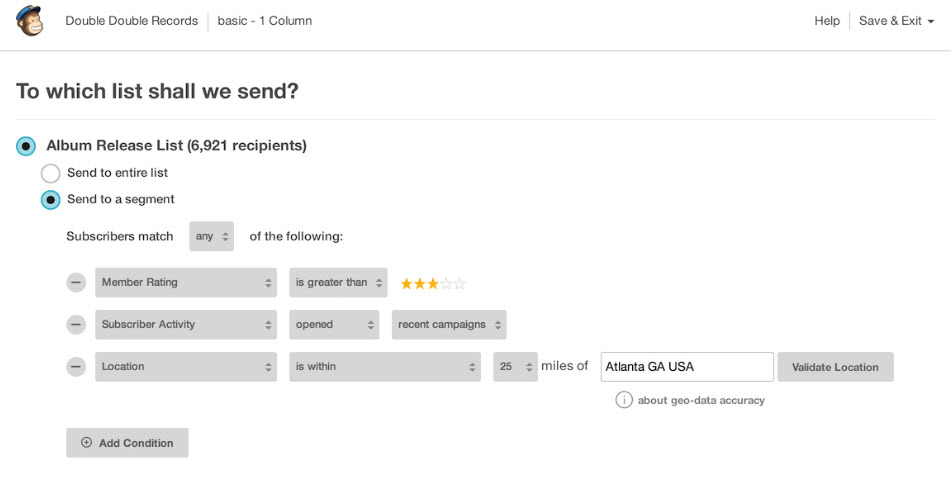Set rating to four stars
951x477 pixels.
tap(446, 283)
